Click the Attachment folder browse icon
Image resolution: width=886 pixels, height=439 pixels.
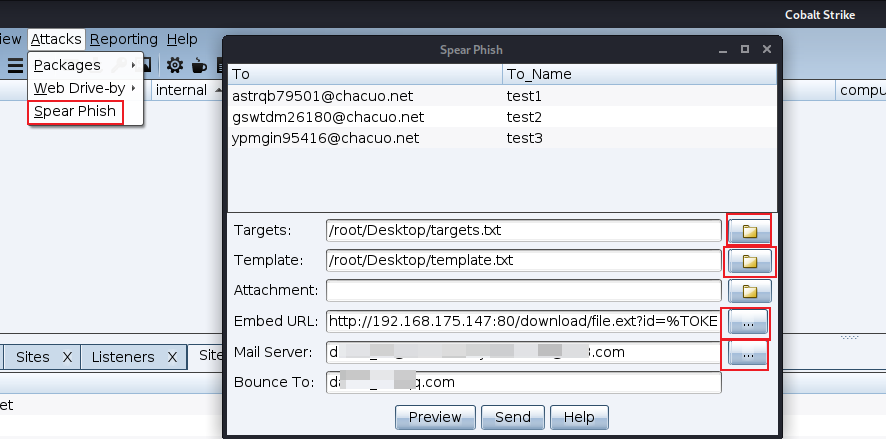tap(749, 292)
